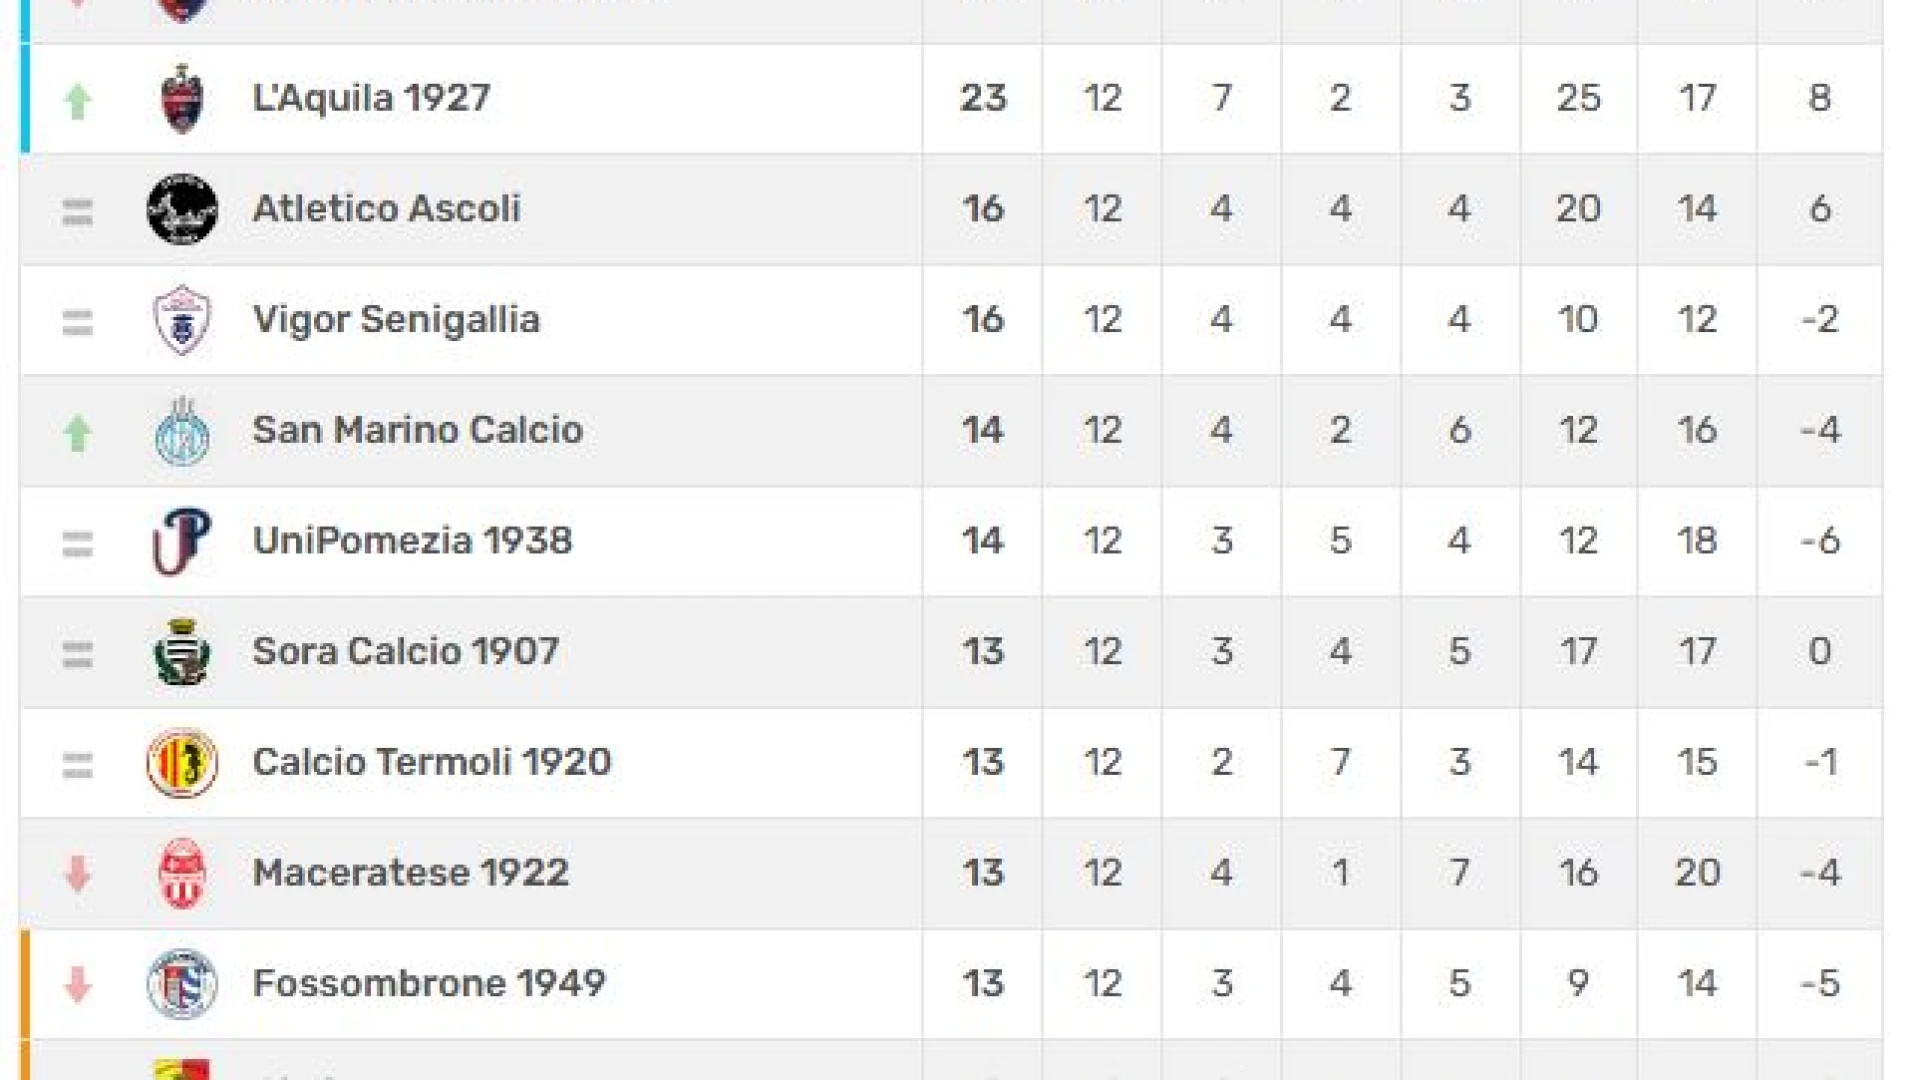Click the Fossombrone 1949 team name

[x=428, y=983]
